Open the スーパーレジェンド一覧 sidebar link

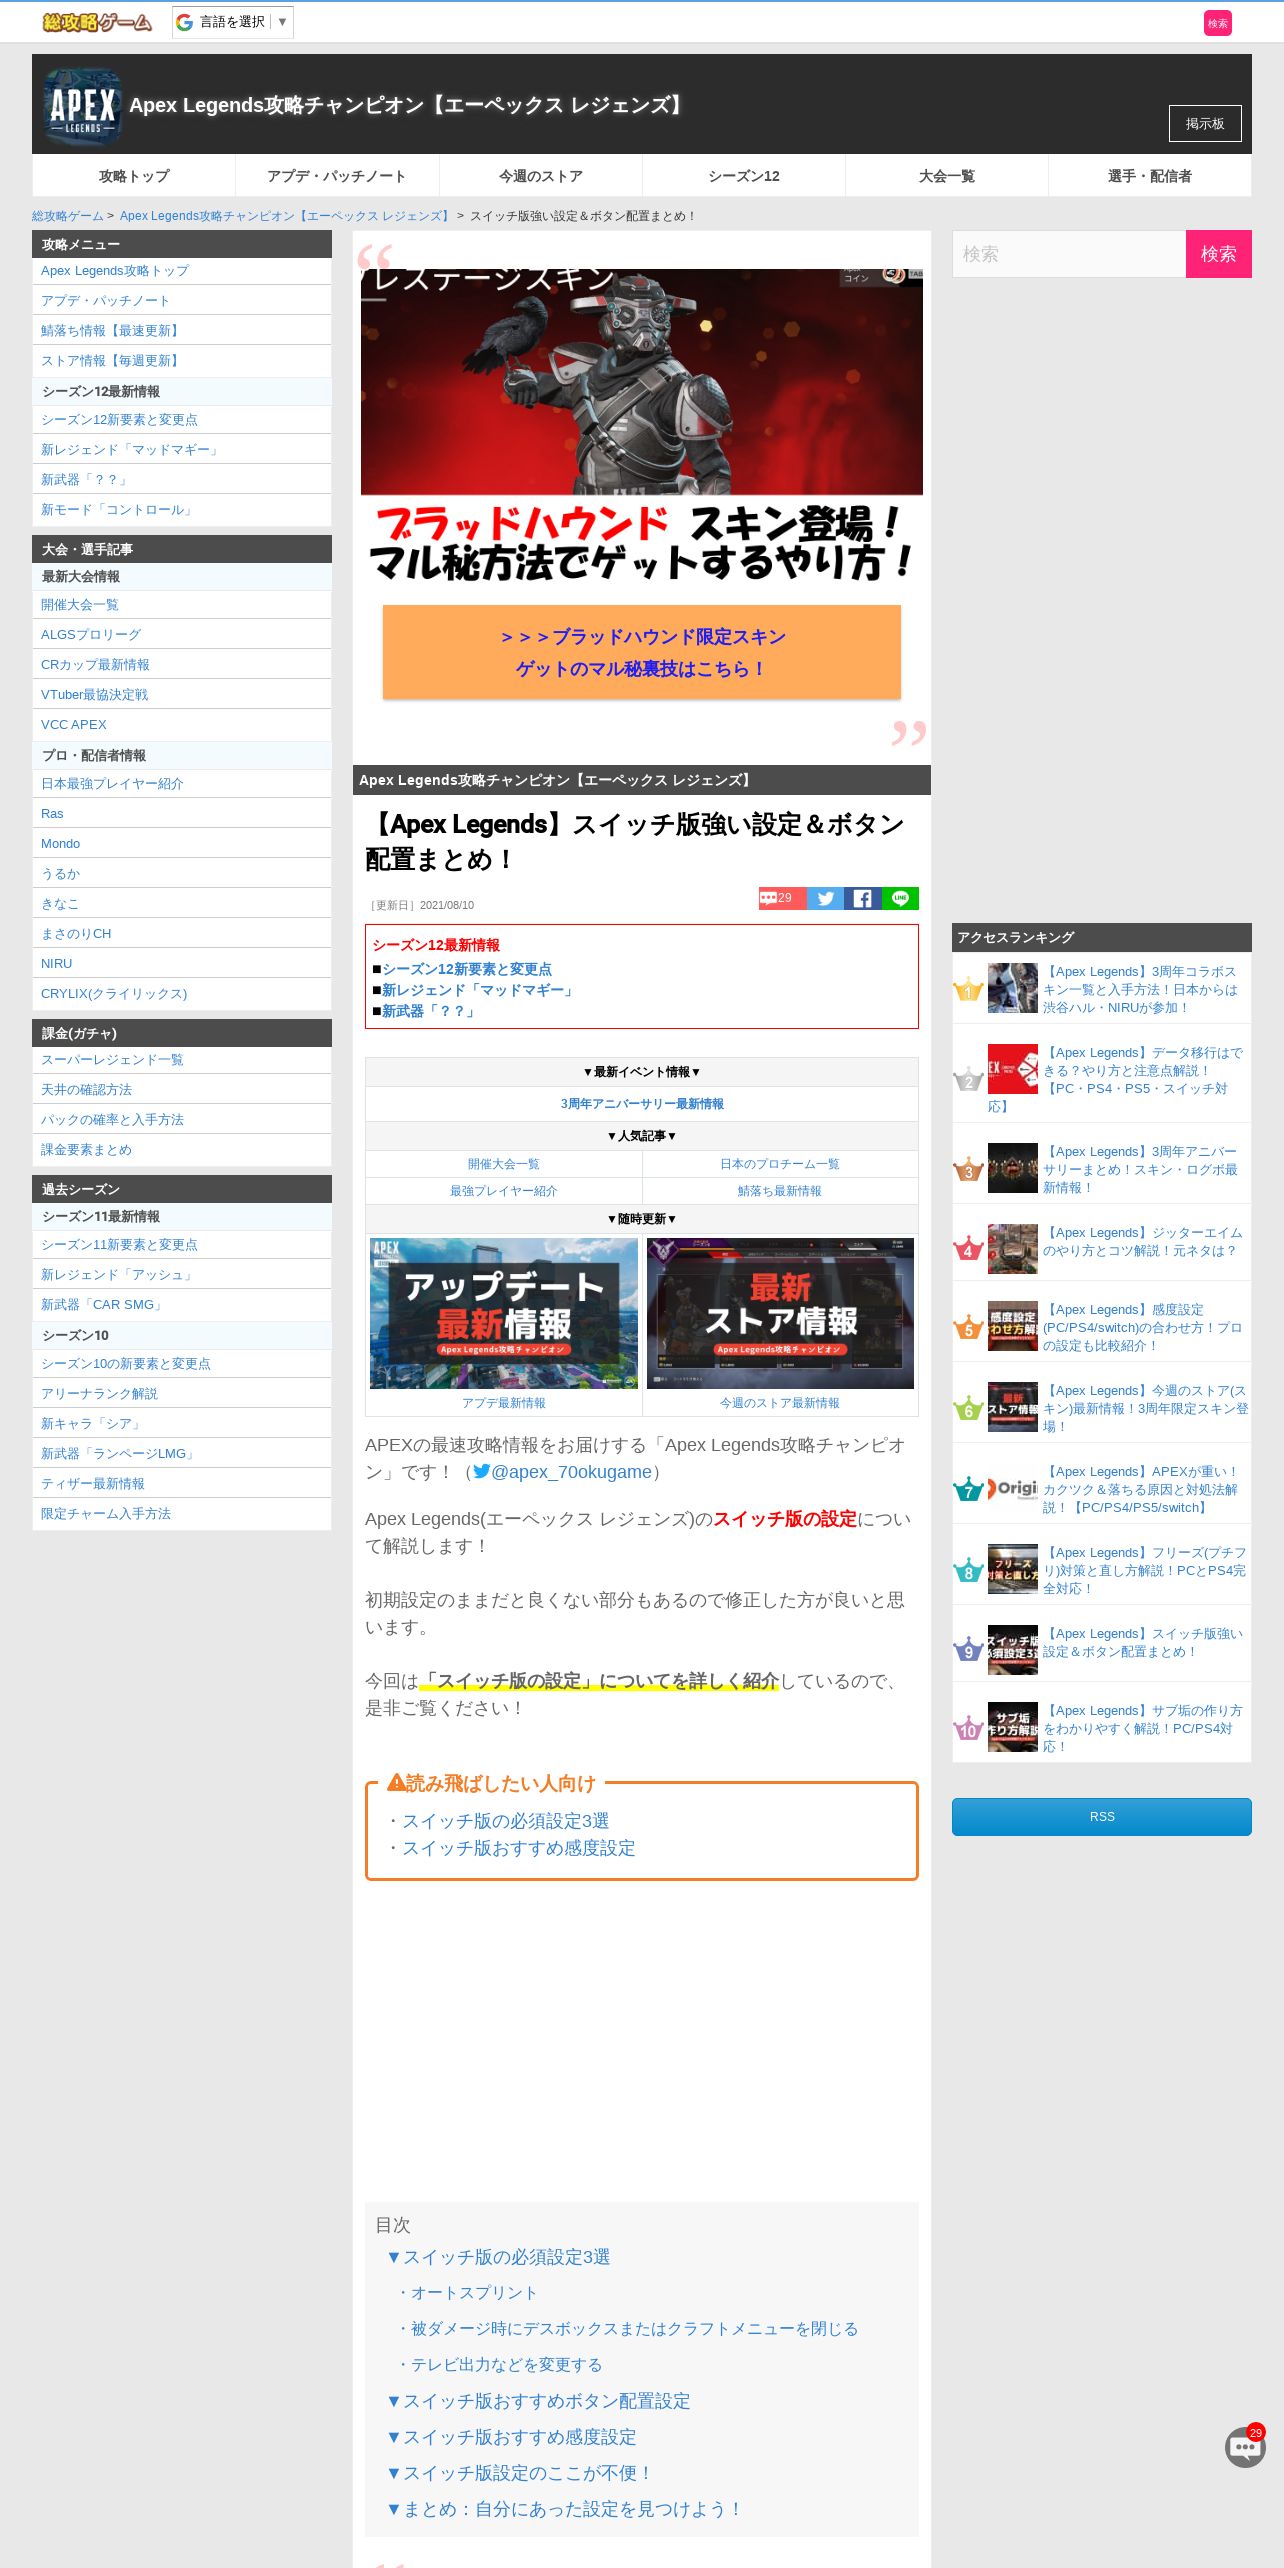112,1060
